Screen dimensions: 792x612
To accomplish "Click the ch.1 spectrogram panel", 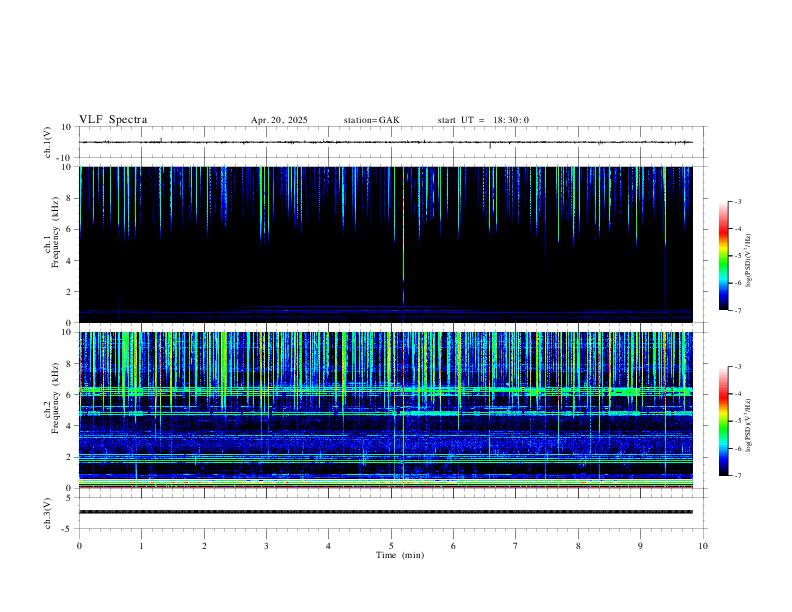I will pos(386,244).
